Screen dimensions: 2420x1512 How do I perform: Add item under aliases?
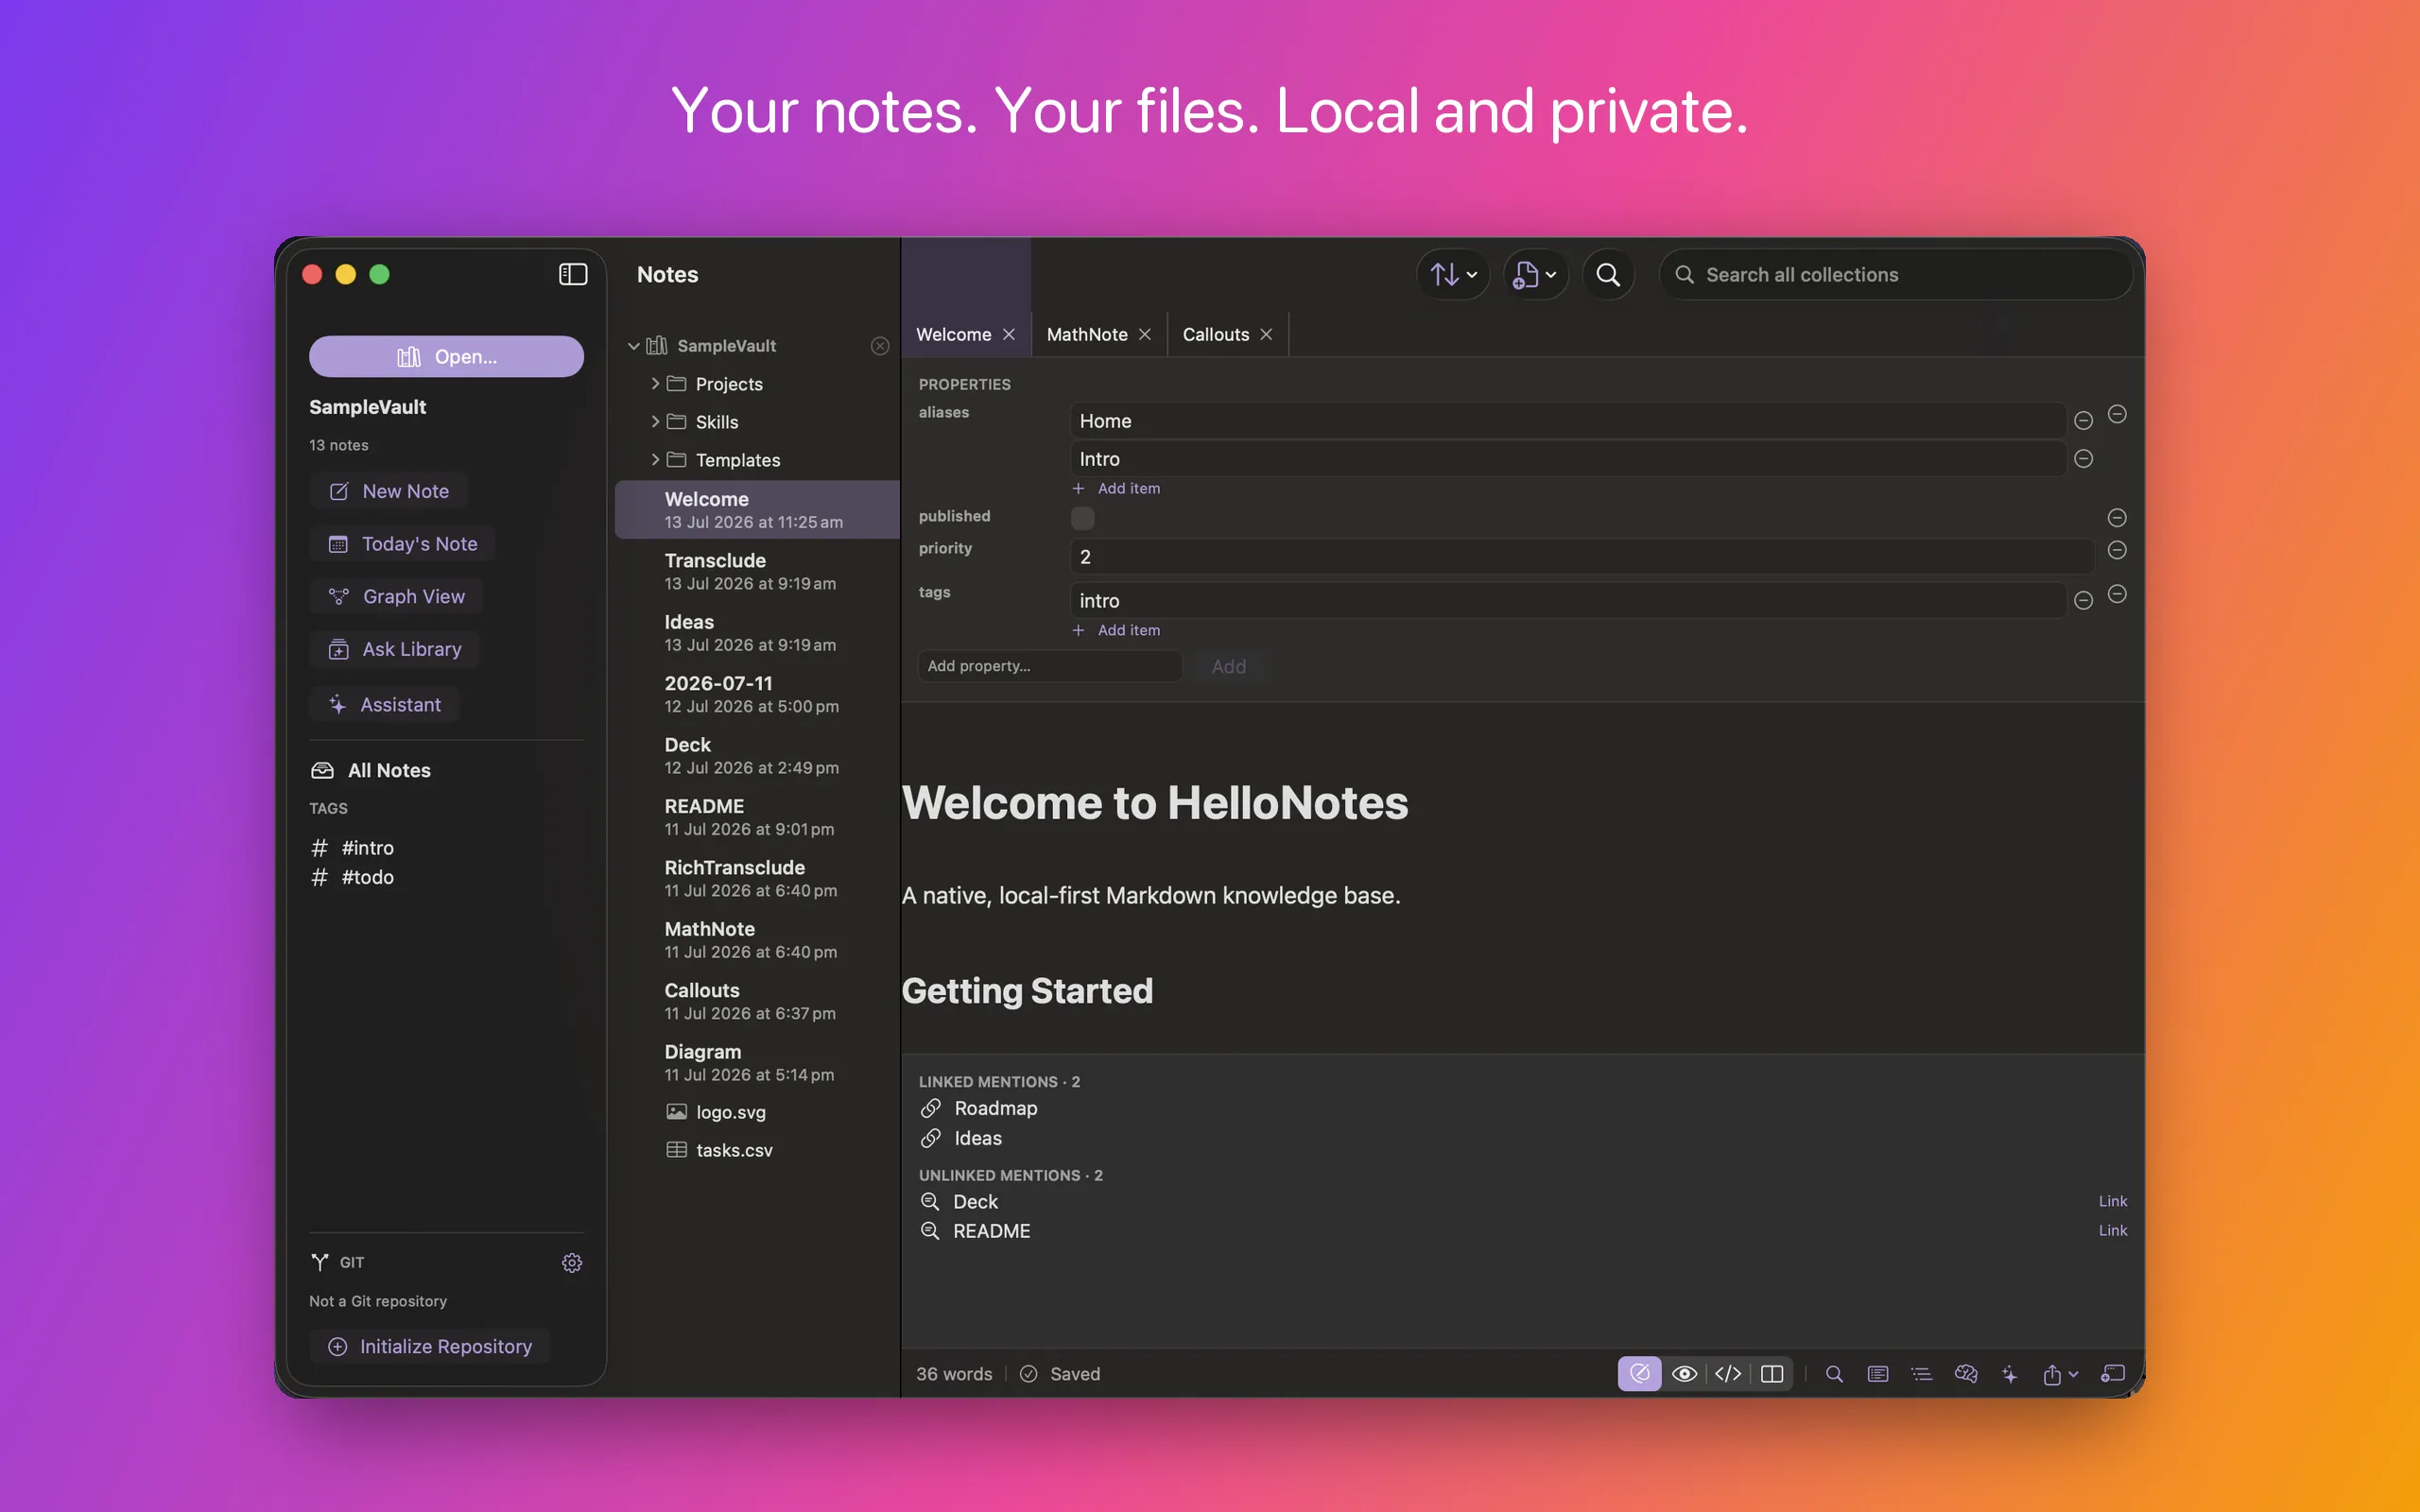(1116, 489)
